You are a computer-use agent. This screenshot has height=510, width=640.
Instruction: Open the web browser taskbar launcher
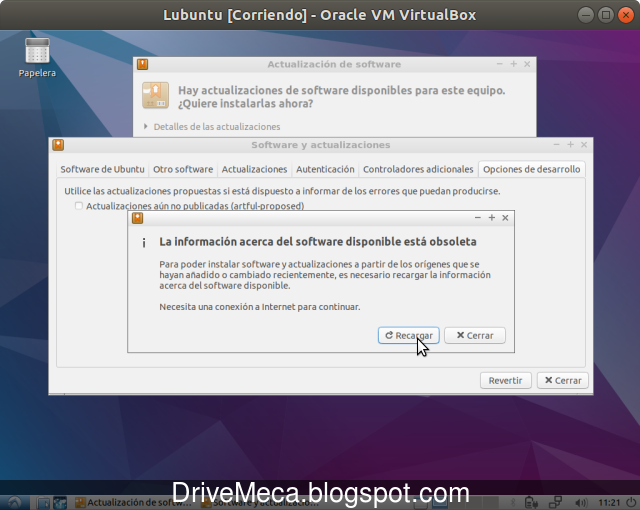(60, 503)
